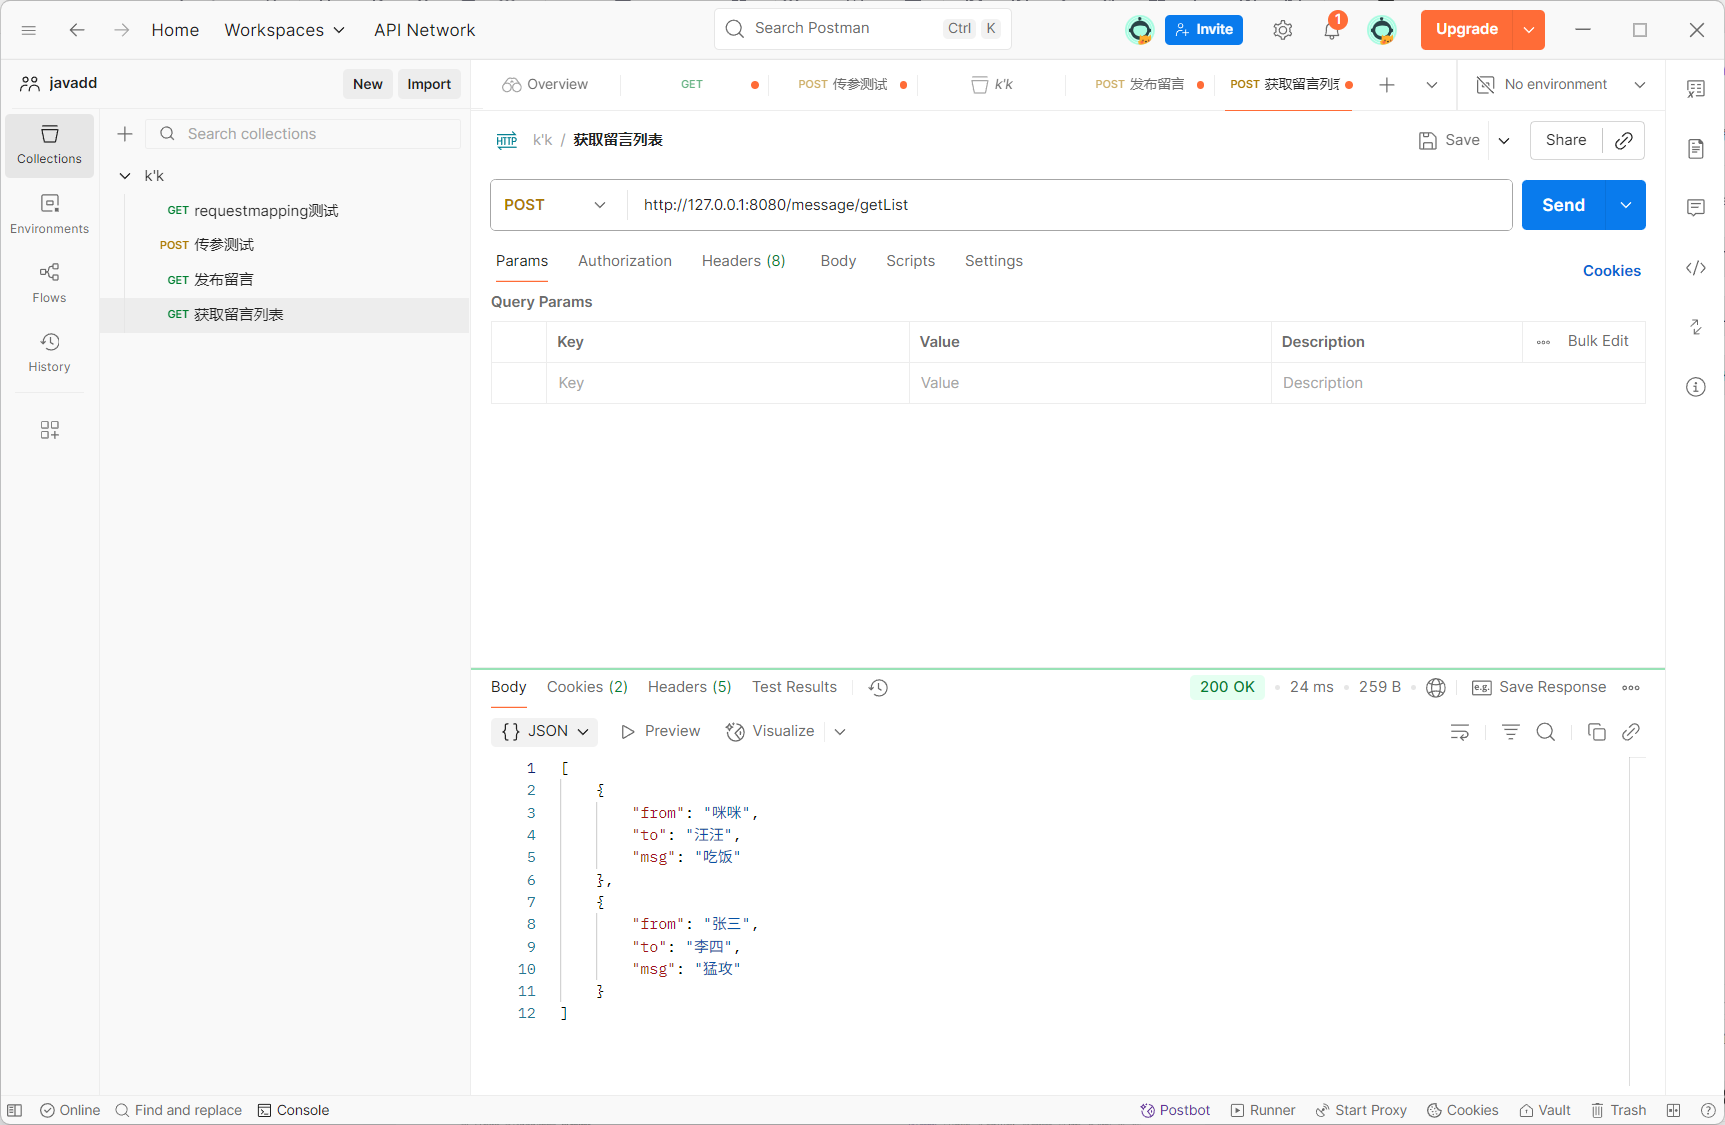This screenshot has width=1725, height=1125.
Task: Open the tabs overflow chevron
Action: pos(1432,85)
